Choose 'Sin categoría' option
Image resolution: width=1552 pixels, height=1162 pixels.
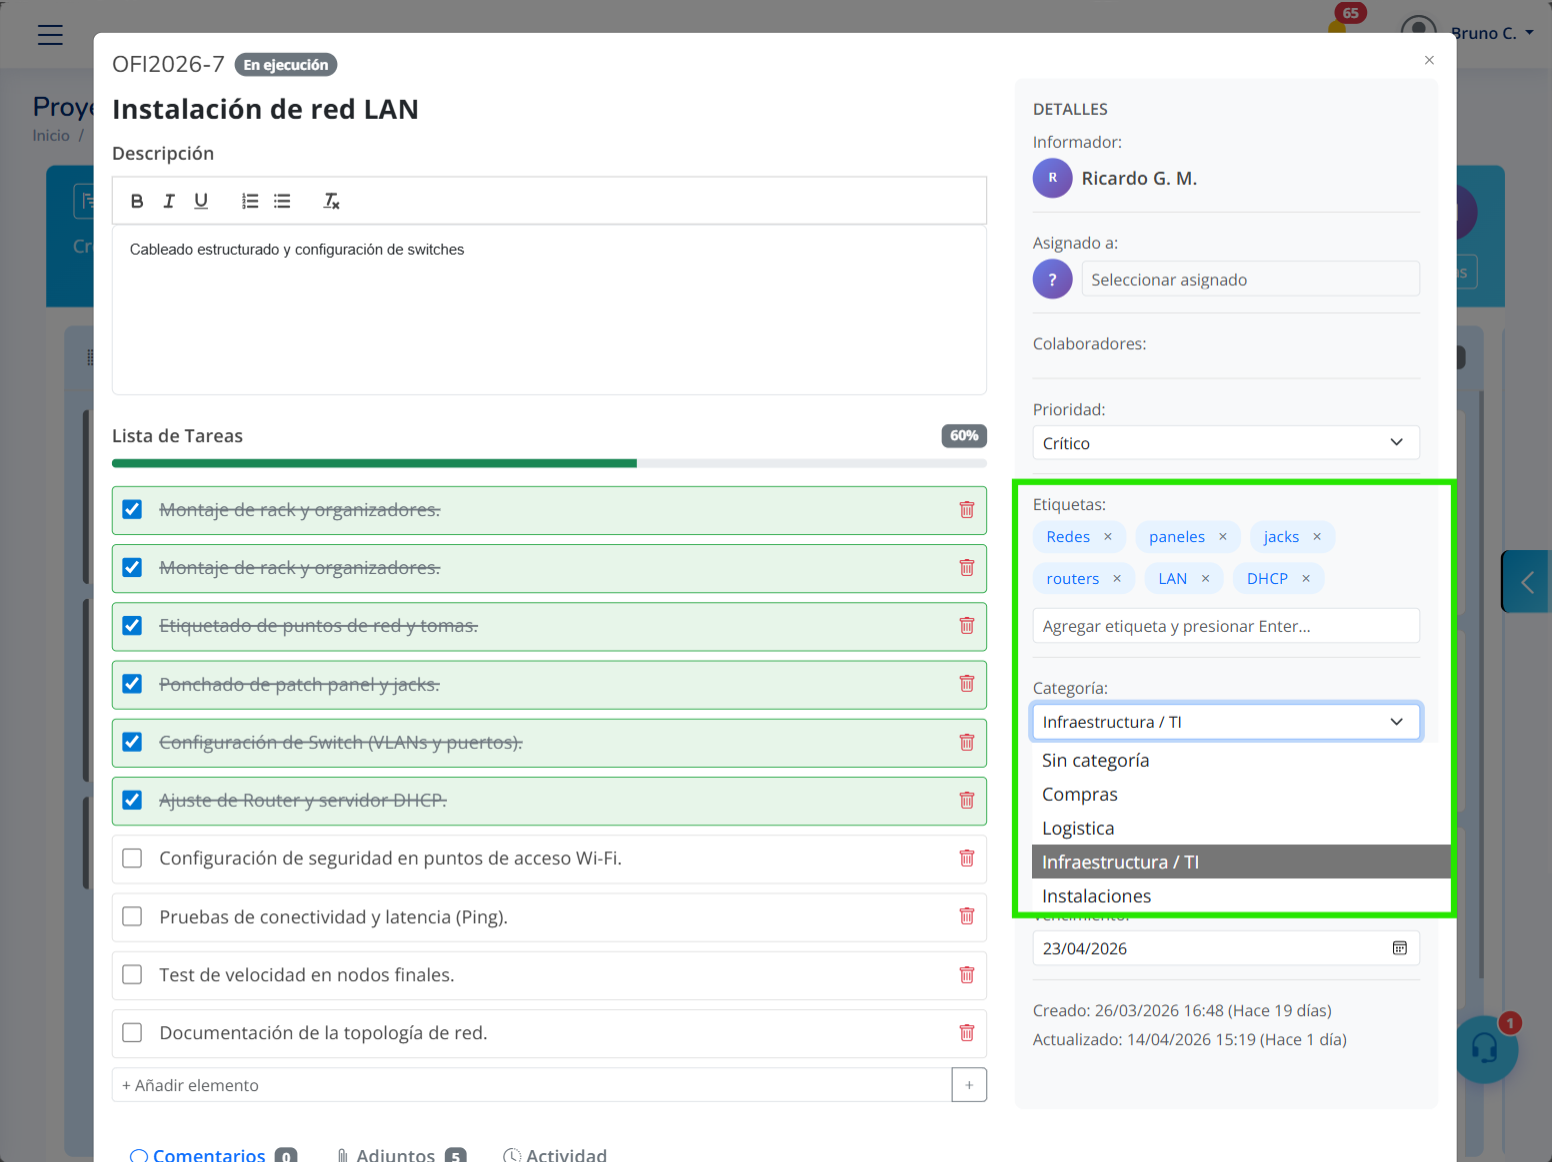(x=1095, y=760)
